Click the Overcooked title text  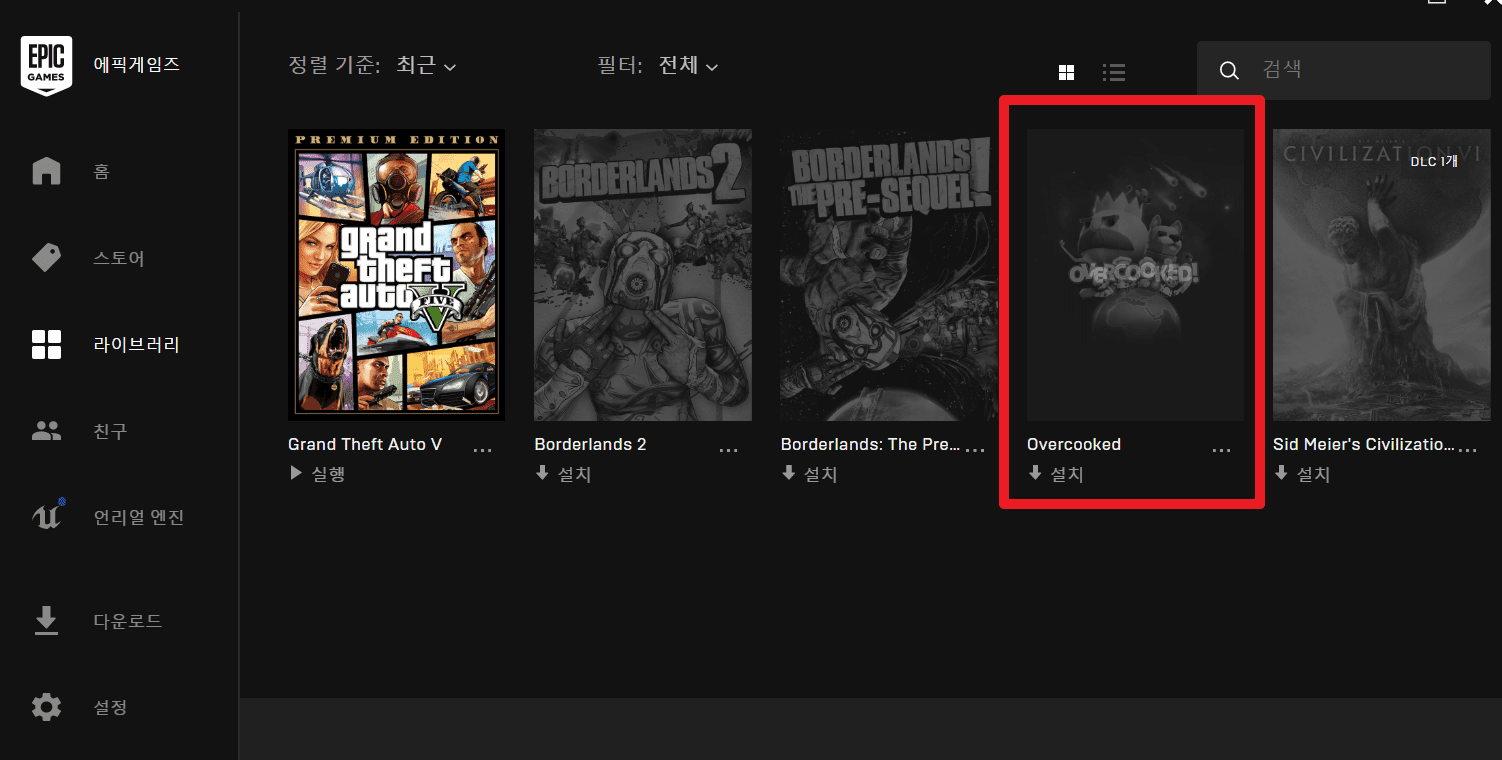(1074, 444)
